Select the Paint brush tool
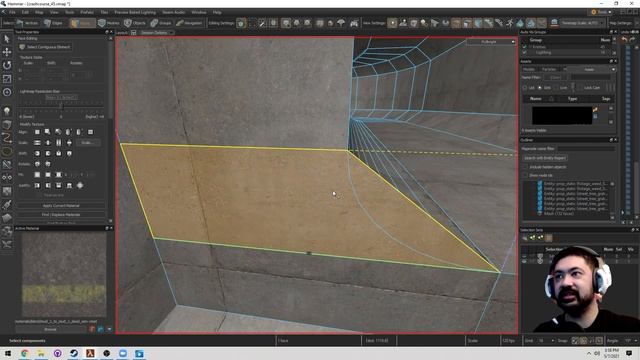 tap(7, 204)
